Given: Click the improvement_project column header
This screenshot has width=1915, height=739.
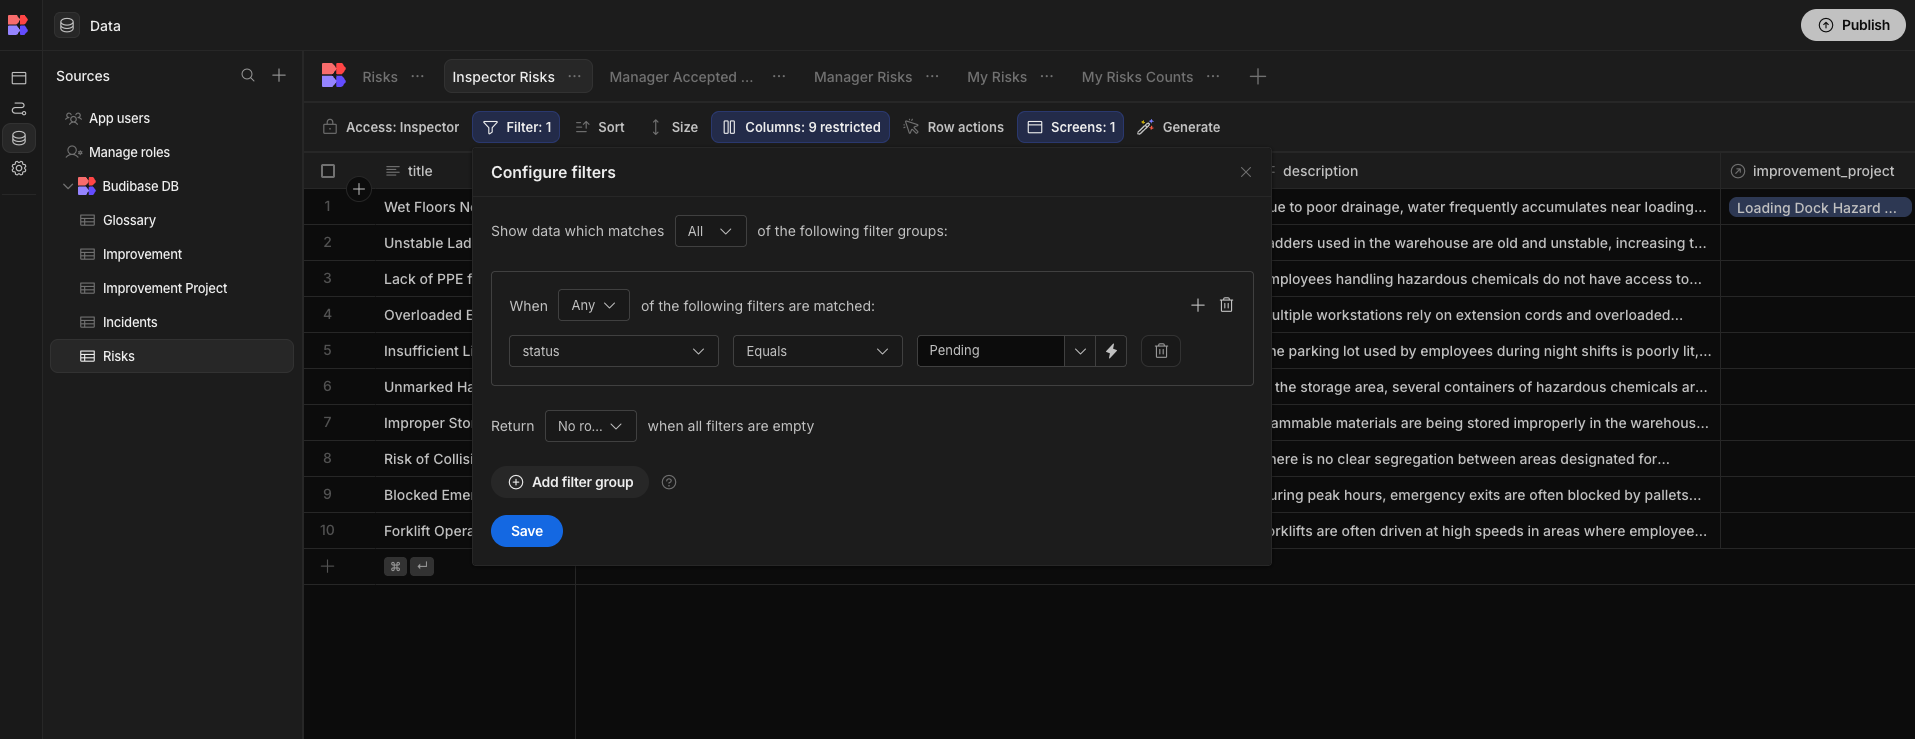Looking at the screenshot, I should 1817,171.
